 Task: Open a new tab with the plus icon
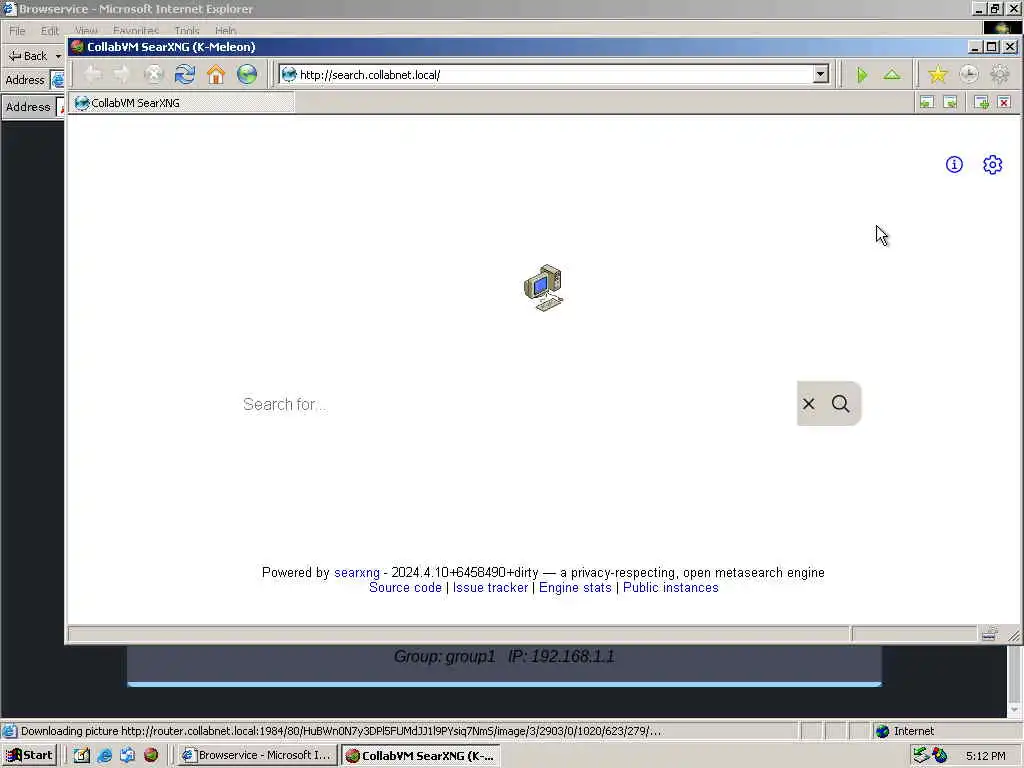(x=982, y=103)
